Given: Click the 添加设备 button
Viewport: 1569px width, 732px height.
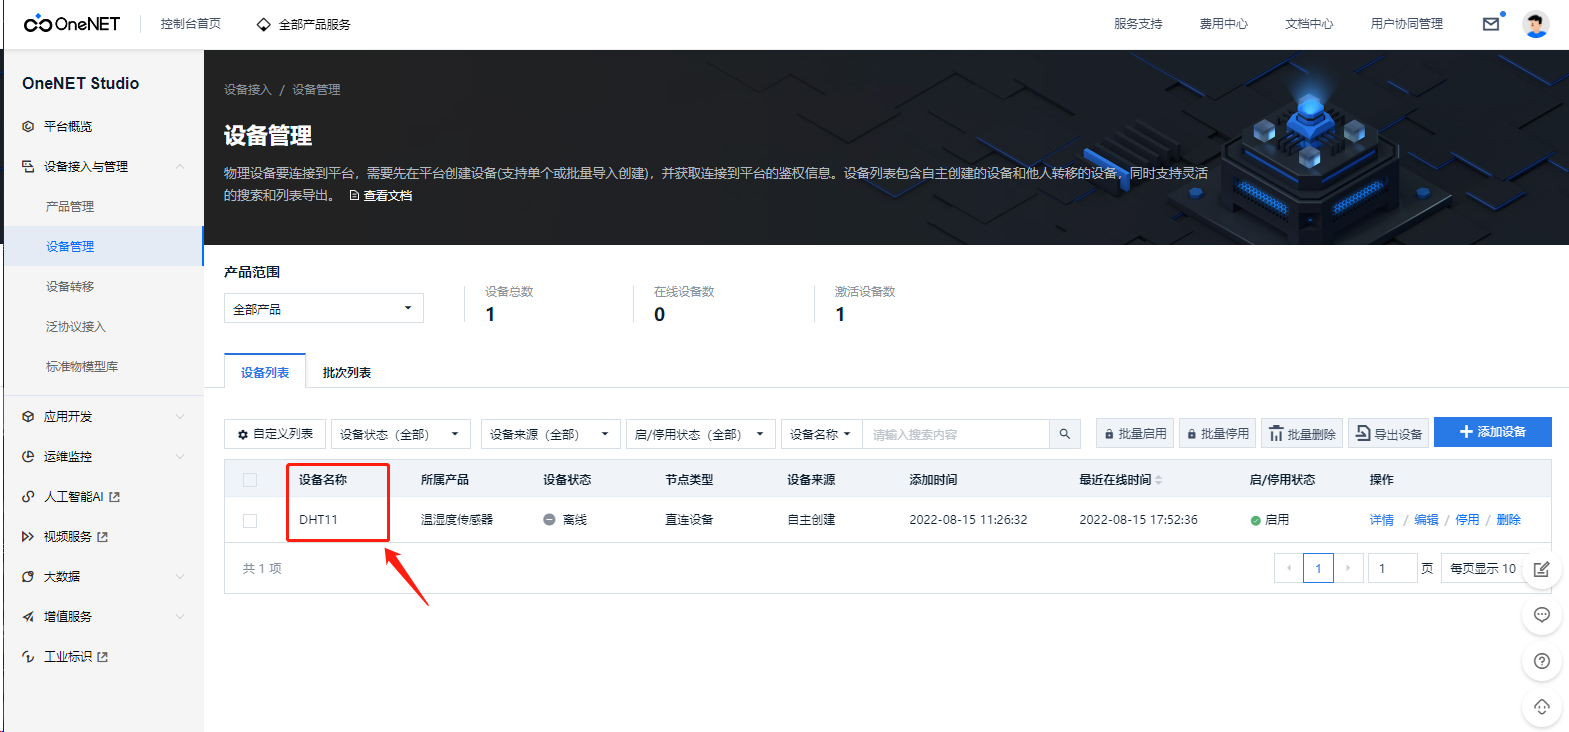Looking at the screenshot, I should (x=1493, y=432).
